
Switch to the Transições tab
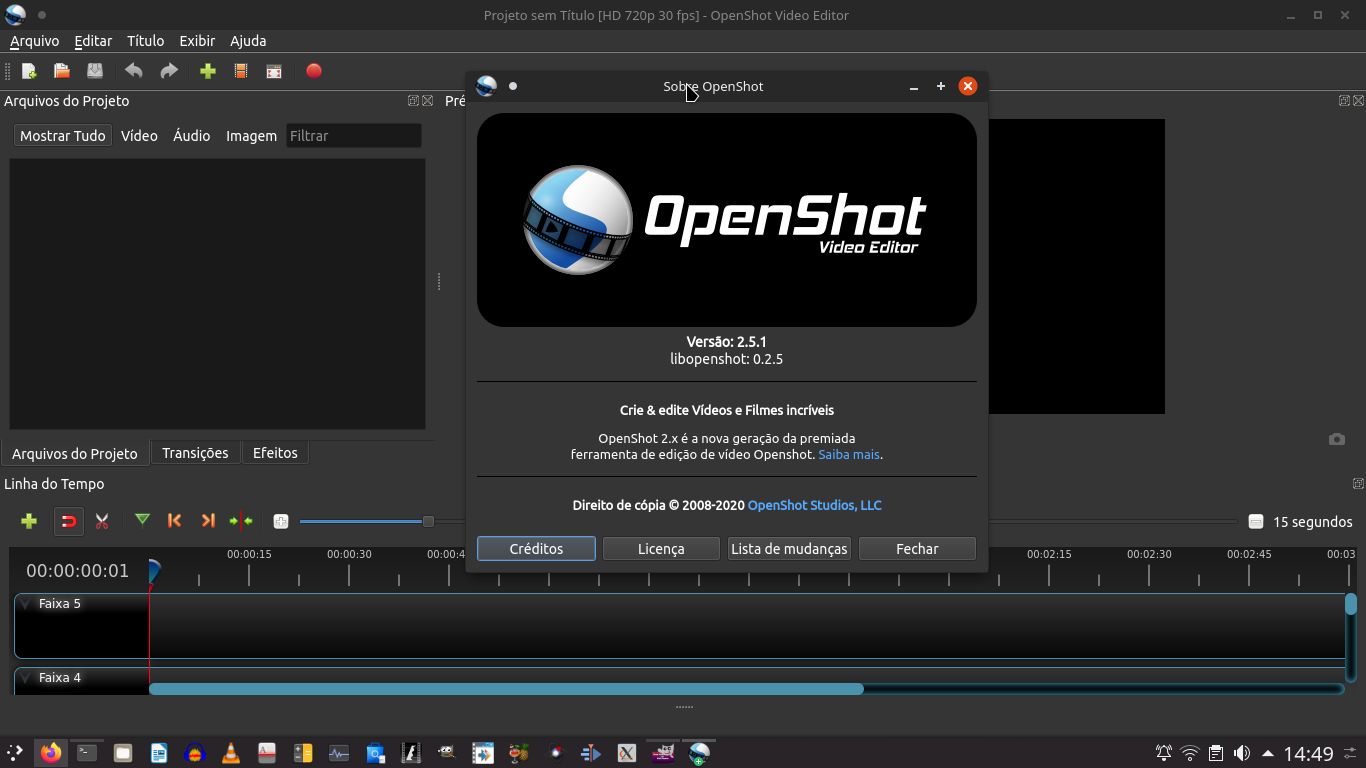point(195,452)
